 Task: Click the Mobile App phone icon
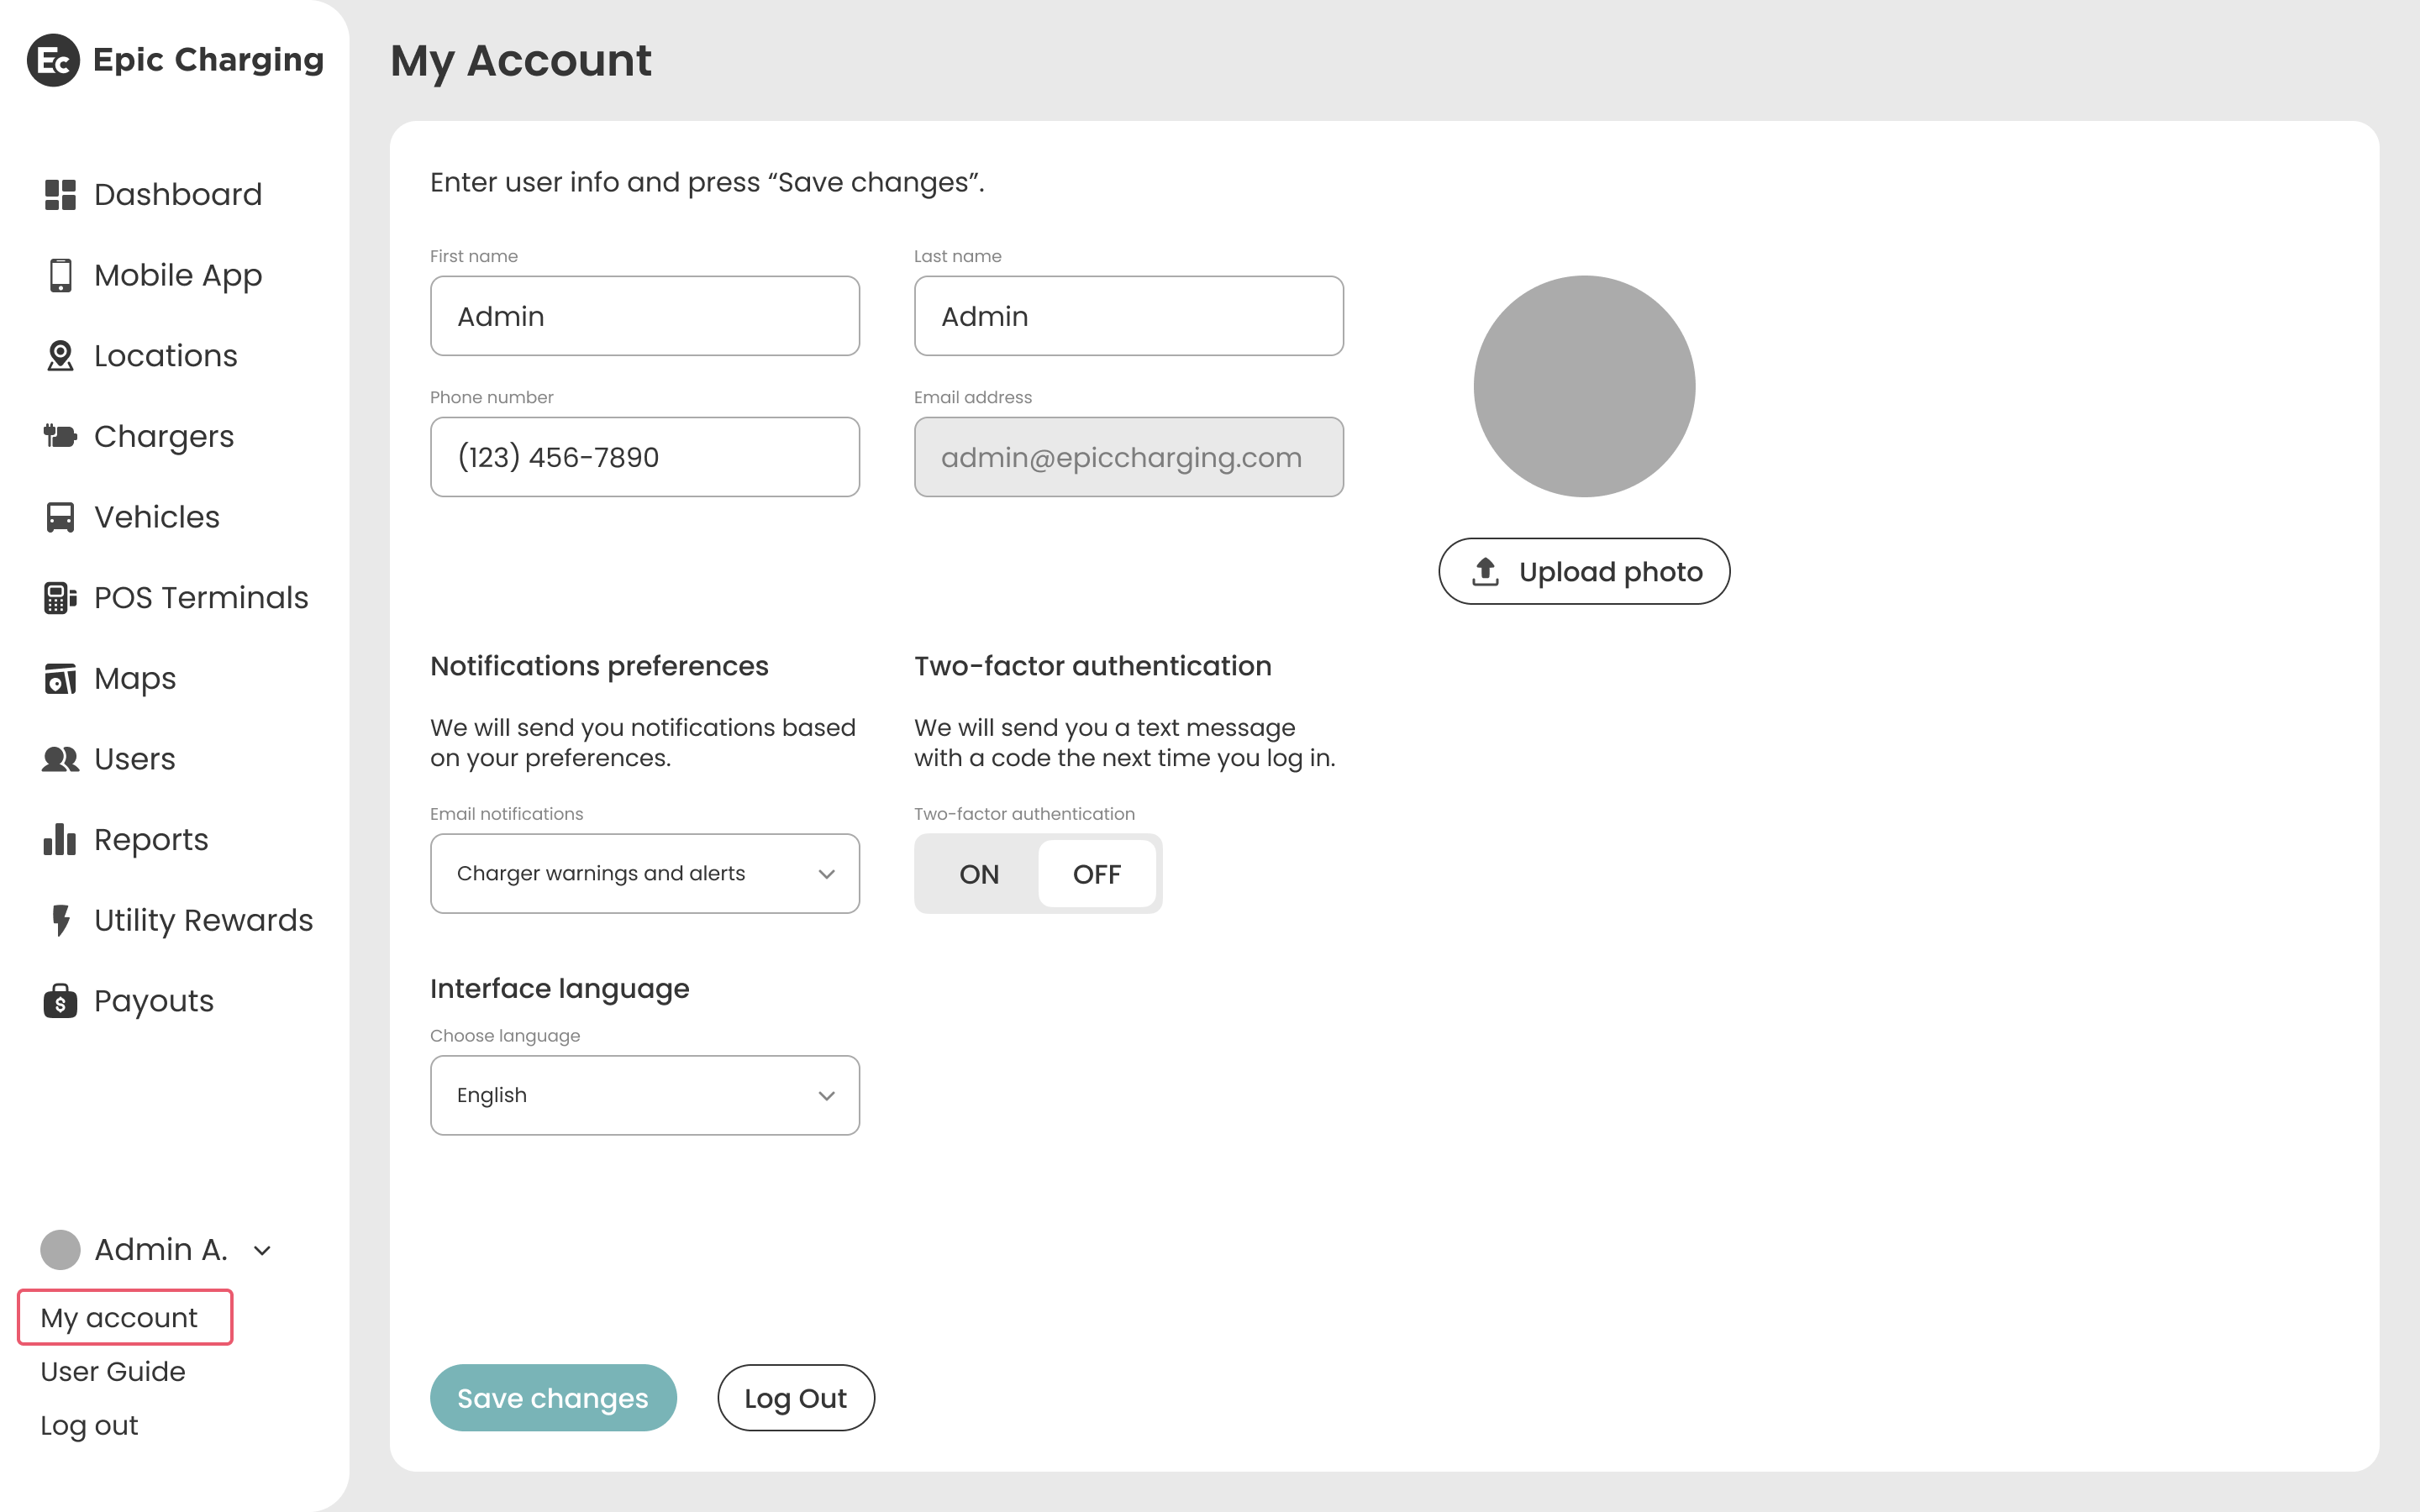60,275
